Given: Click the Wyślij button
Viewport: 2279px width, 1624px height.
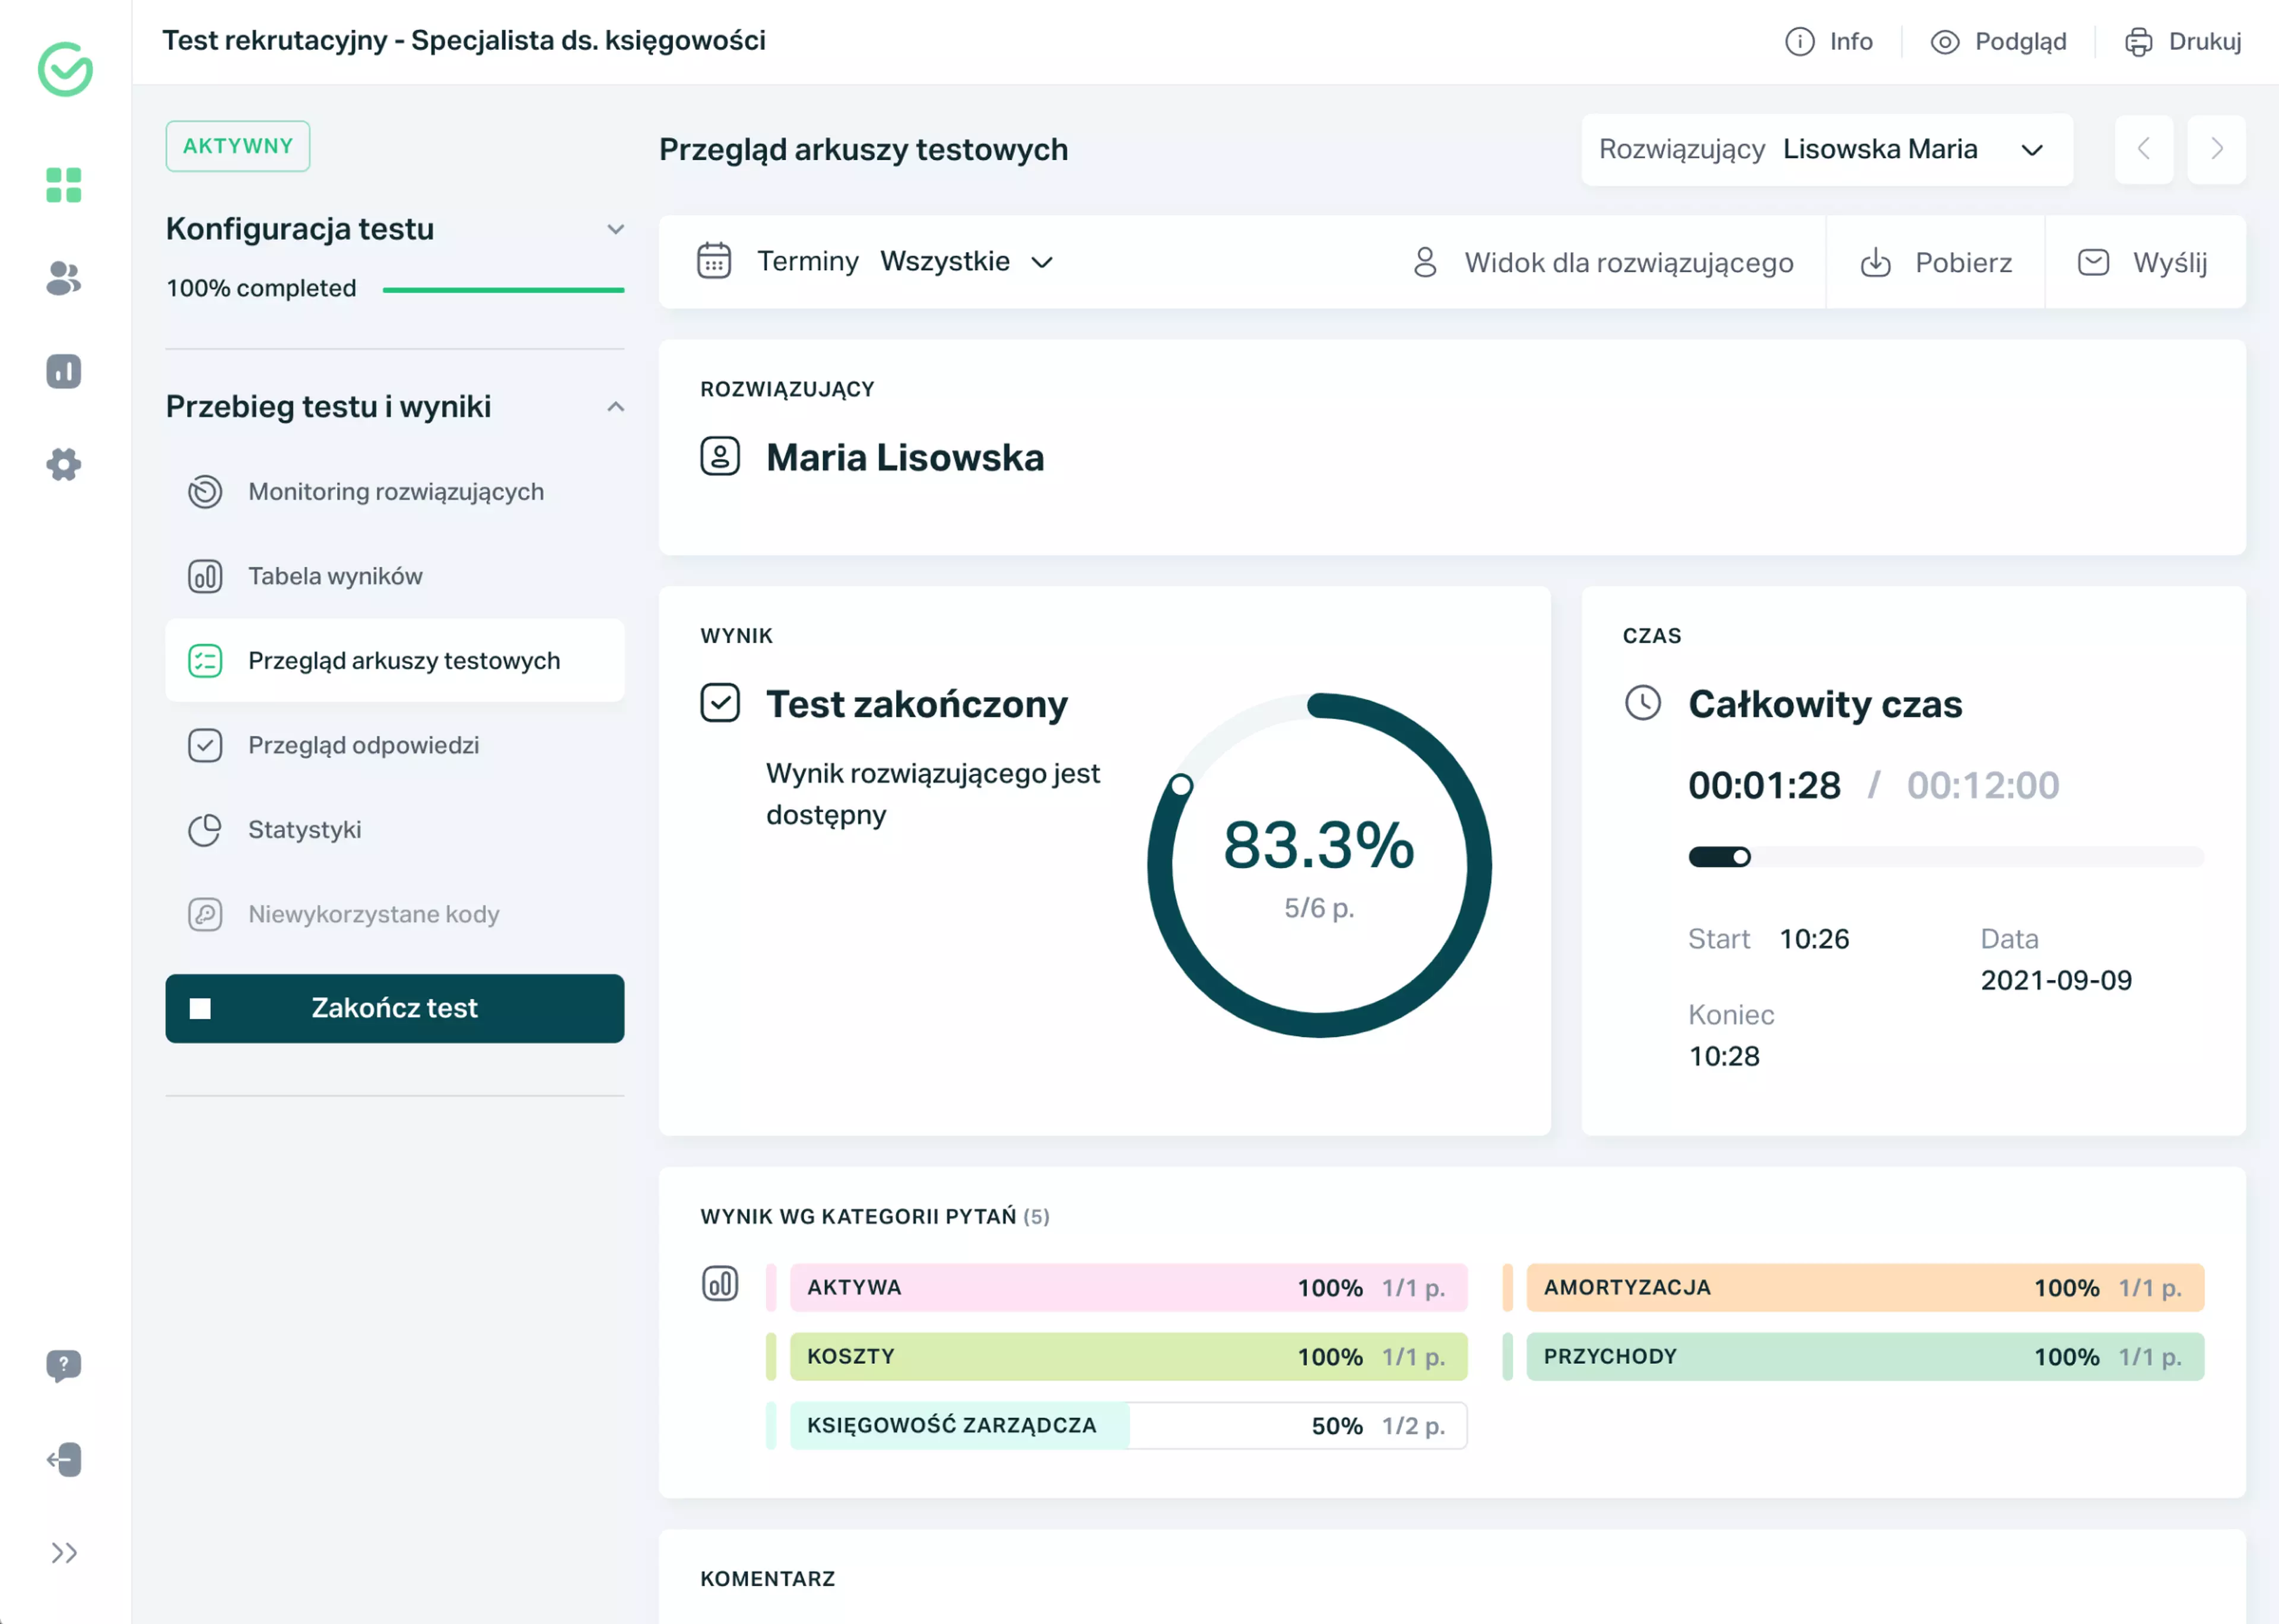Looking at the screenshot, I should tap(2145, 262).
